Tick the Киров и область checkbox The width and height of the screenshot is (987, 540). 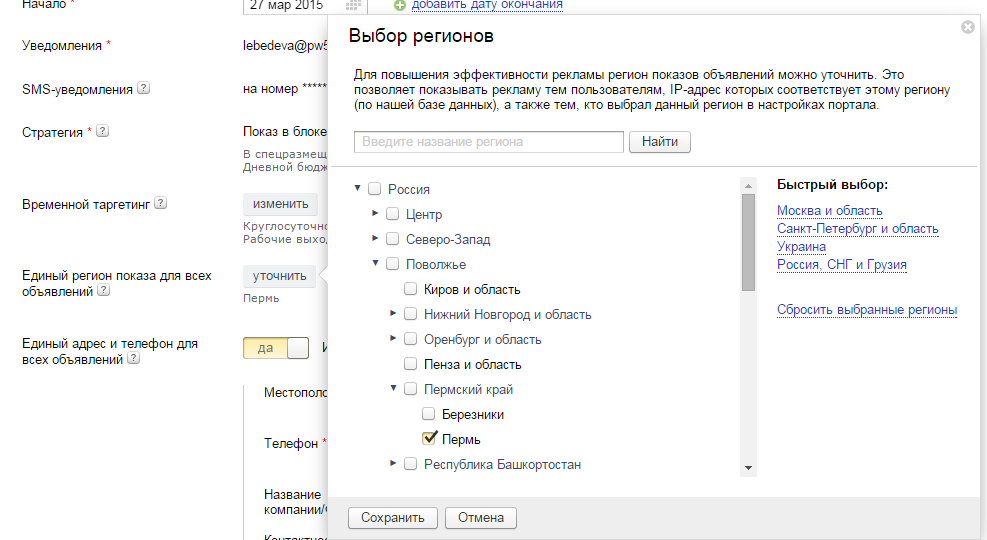(411, 289)
